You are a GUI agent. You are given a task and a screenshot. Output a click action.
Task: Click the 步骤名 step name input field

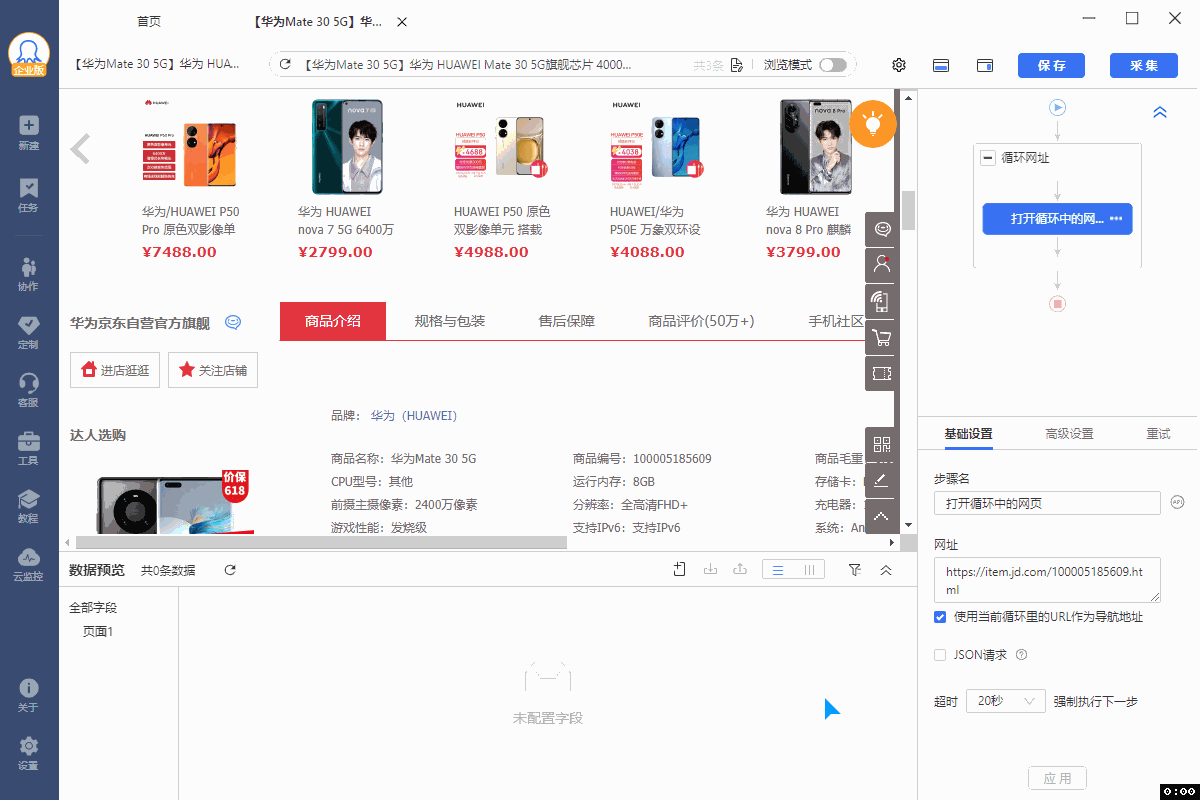[x=1047, y=503]
